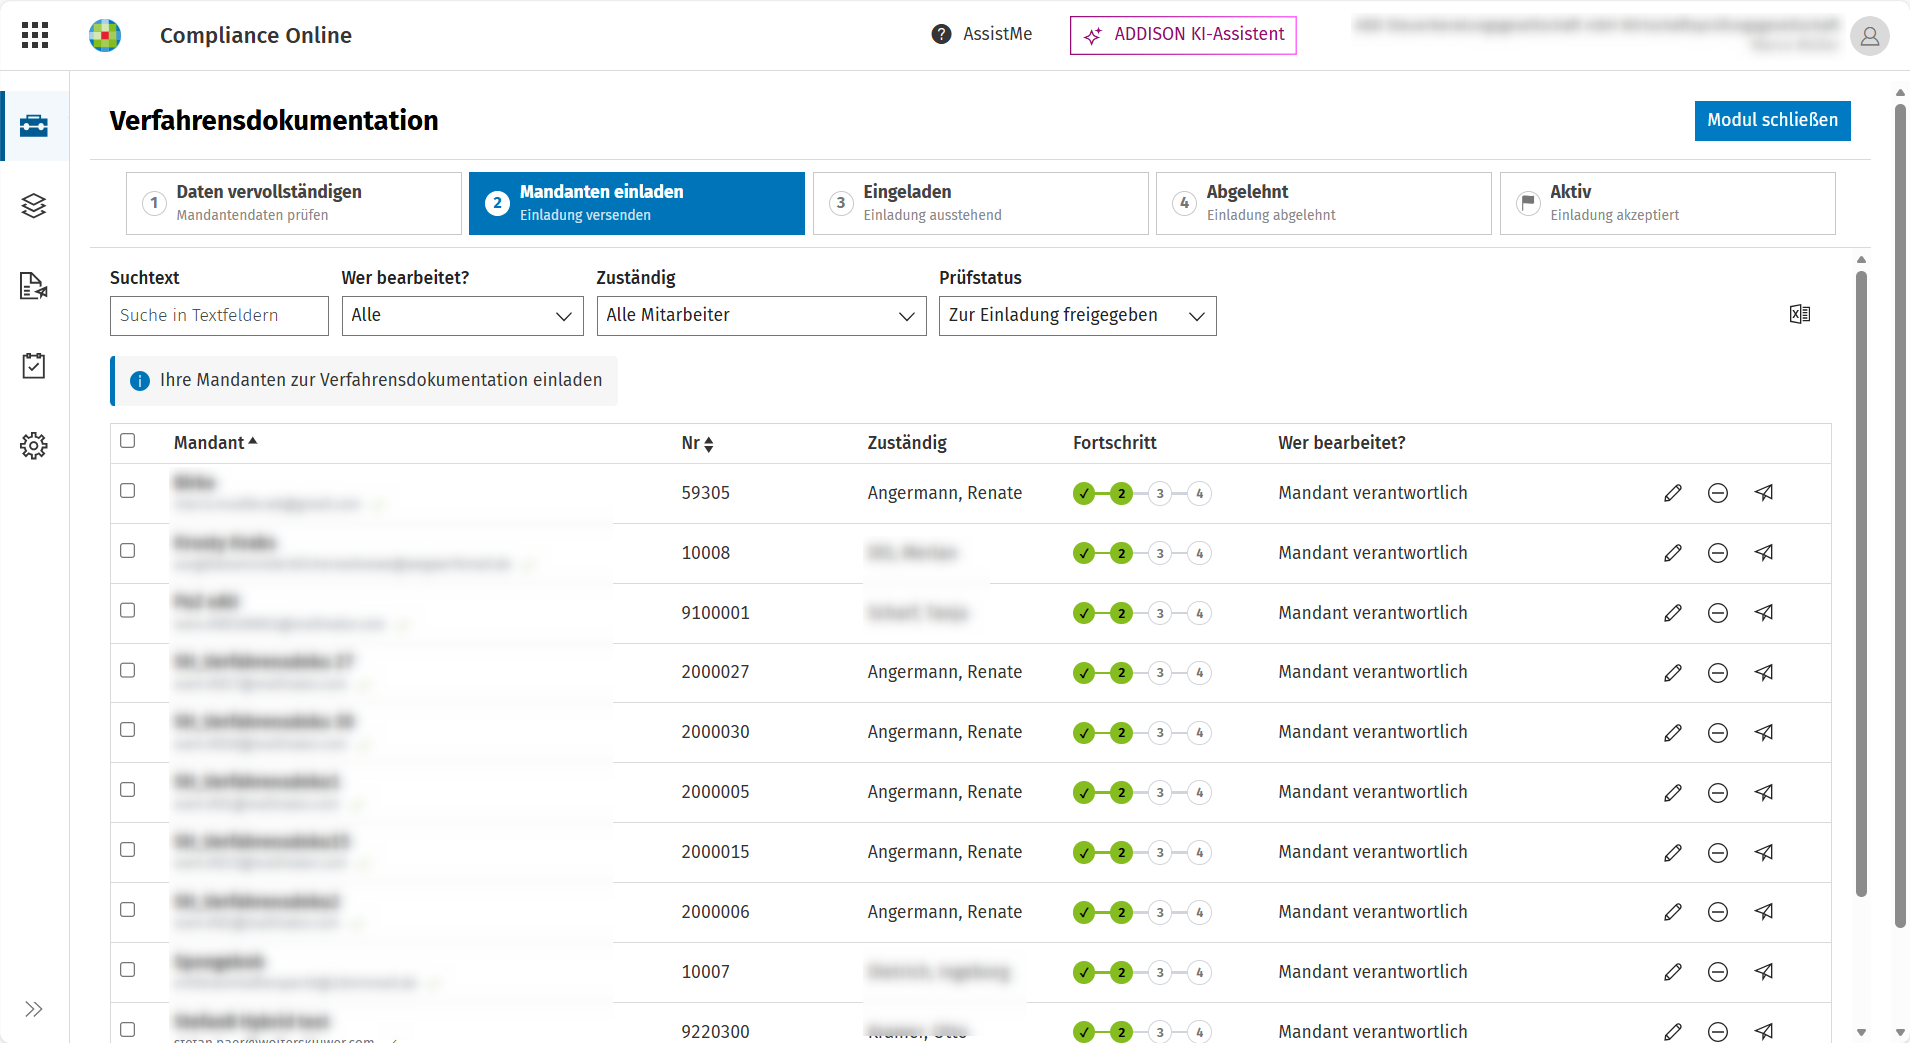Image resolution: width=1910 pixels, height=1043 pixels.
Task: Send invitation for row 2000027
Action: pos(1764,673)
